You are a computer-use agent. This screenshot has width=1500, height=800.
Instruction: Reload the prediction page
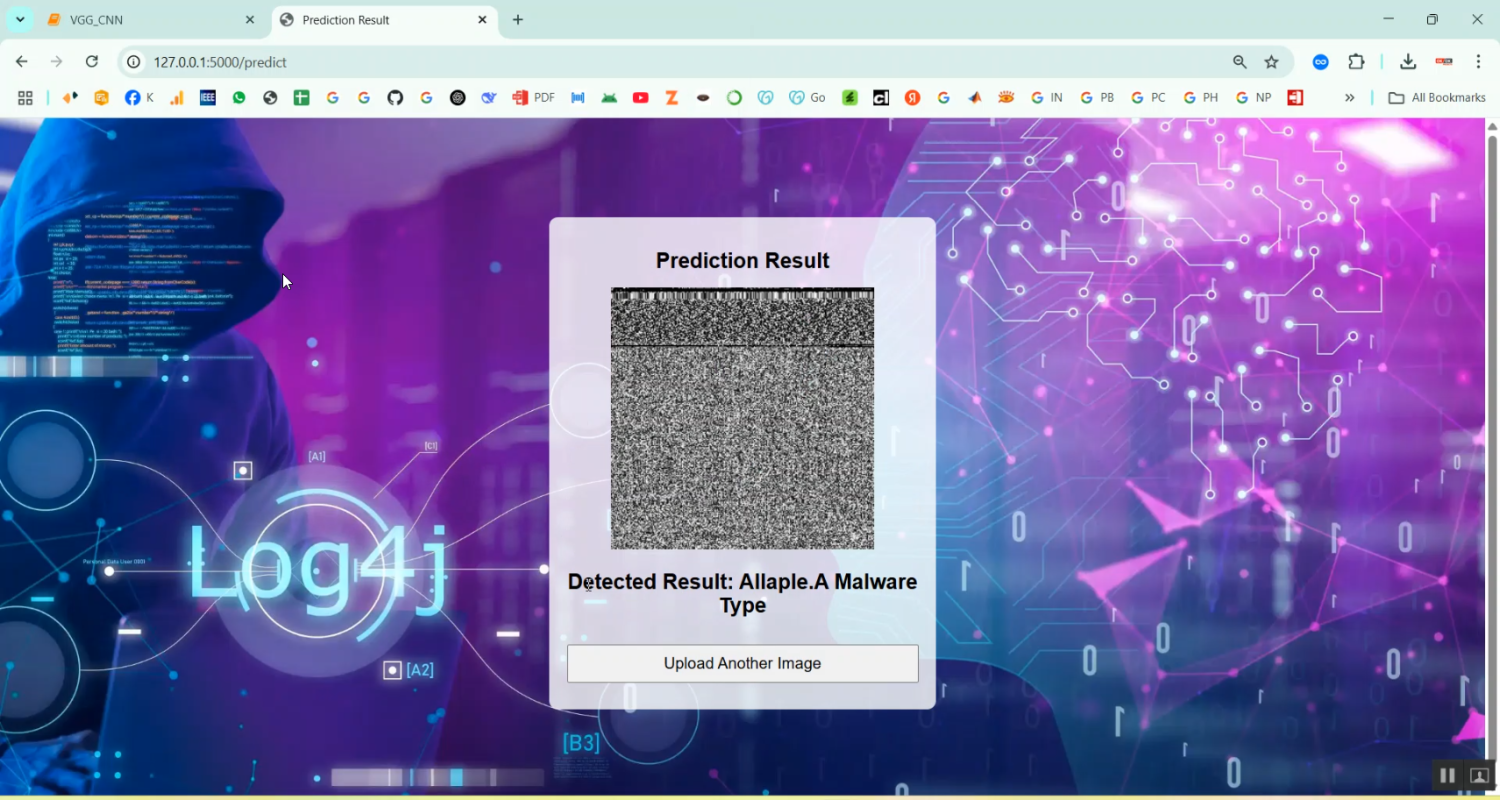pyautogui.click(x=92, y=61)
